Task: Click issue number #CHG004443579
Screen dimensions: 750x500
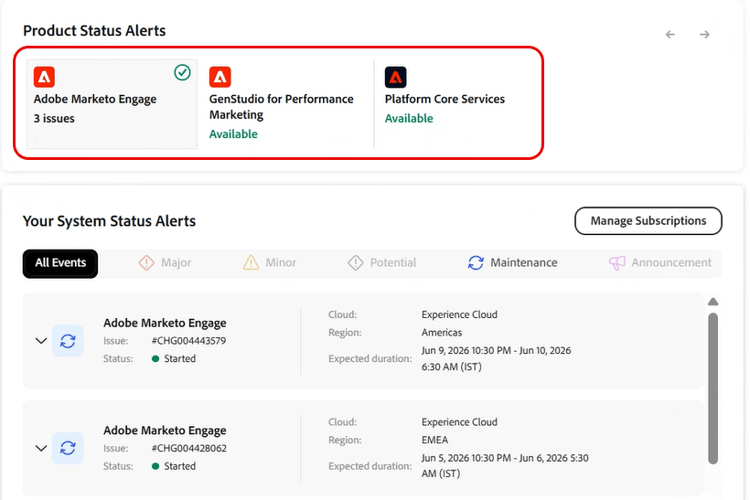Action: click(189, 341)
